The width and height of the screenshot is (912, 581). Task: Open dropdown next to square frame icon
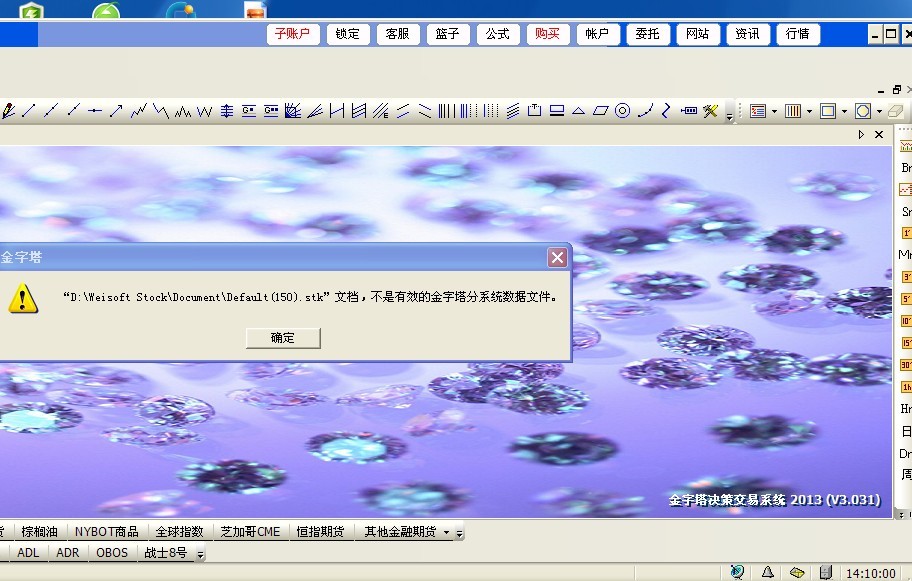pos(844,111)
